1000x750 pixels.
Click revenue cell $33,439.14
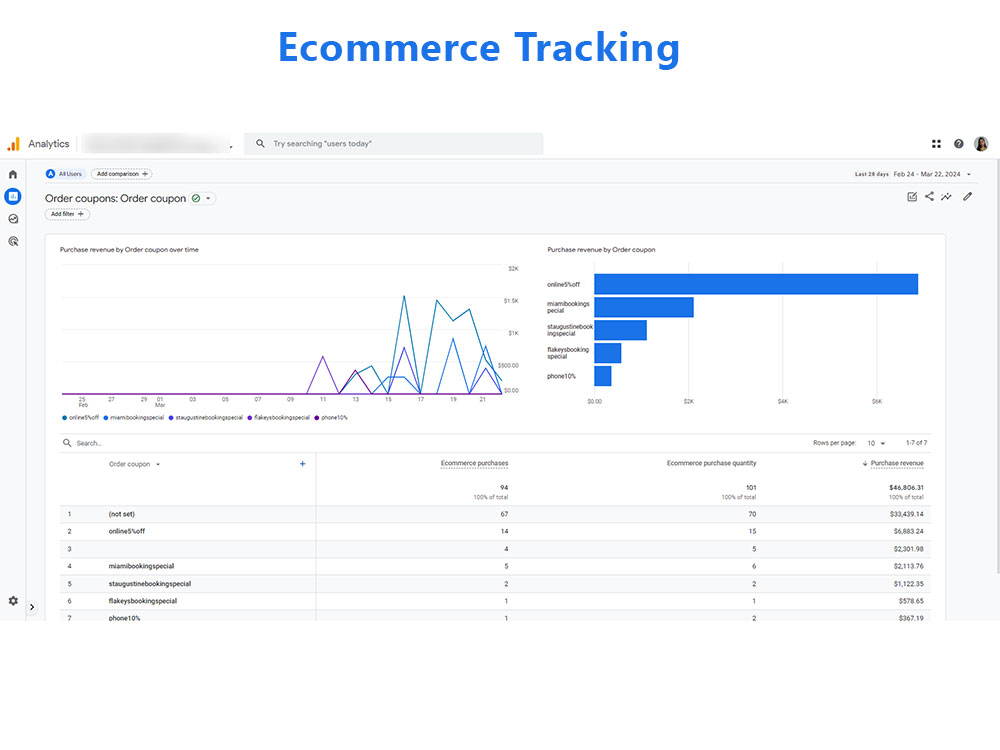[906, 514]
